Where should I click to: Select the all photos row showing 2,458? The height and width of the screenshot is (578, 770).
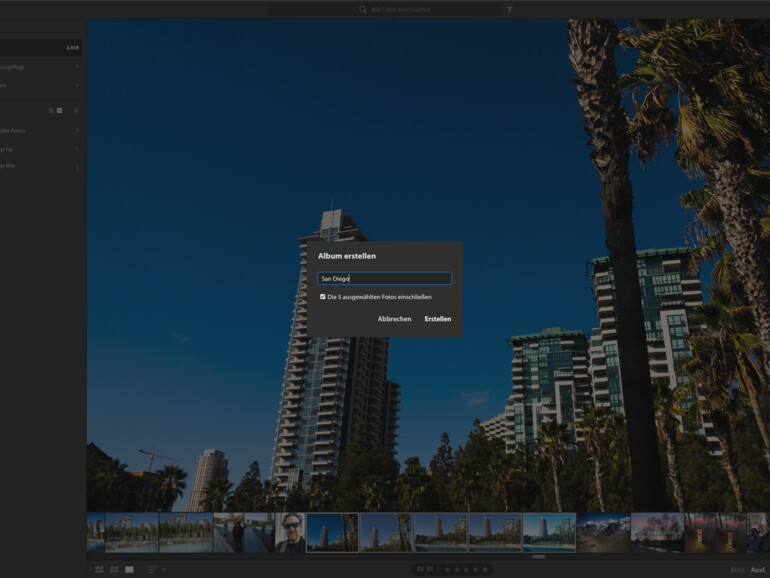pyautogui.click(x=41, y=48)
